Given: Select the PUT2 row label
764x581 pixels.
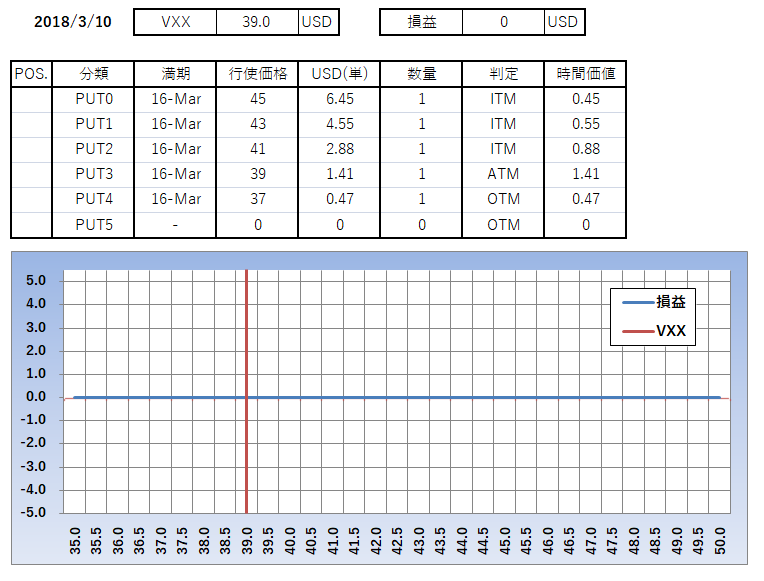Looking at the screenshot, I should 94,149.
